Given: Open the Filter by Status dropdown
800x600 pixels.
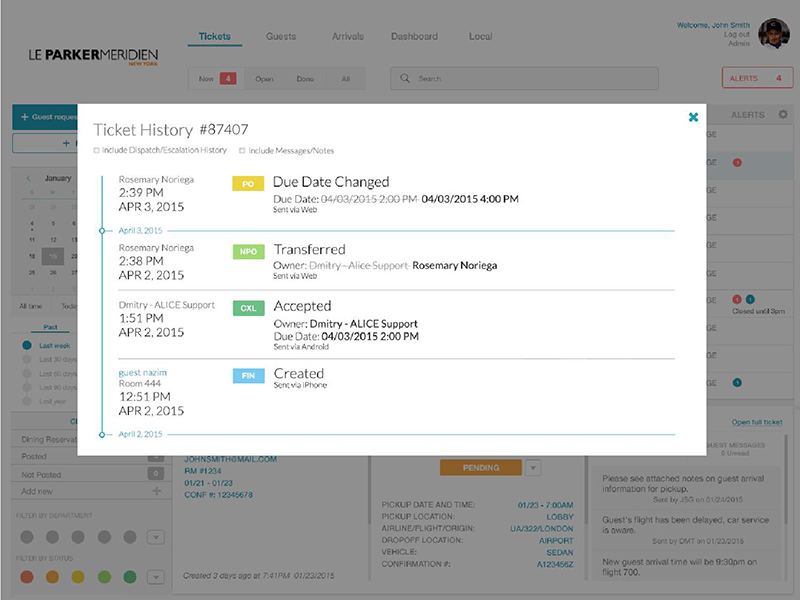Looking at the screenshot, I should click(154, 577).
